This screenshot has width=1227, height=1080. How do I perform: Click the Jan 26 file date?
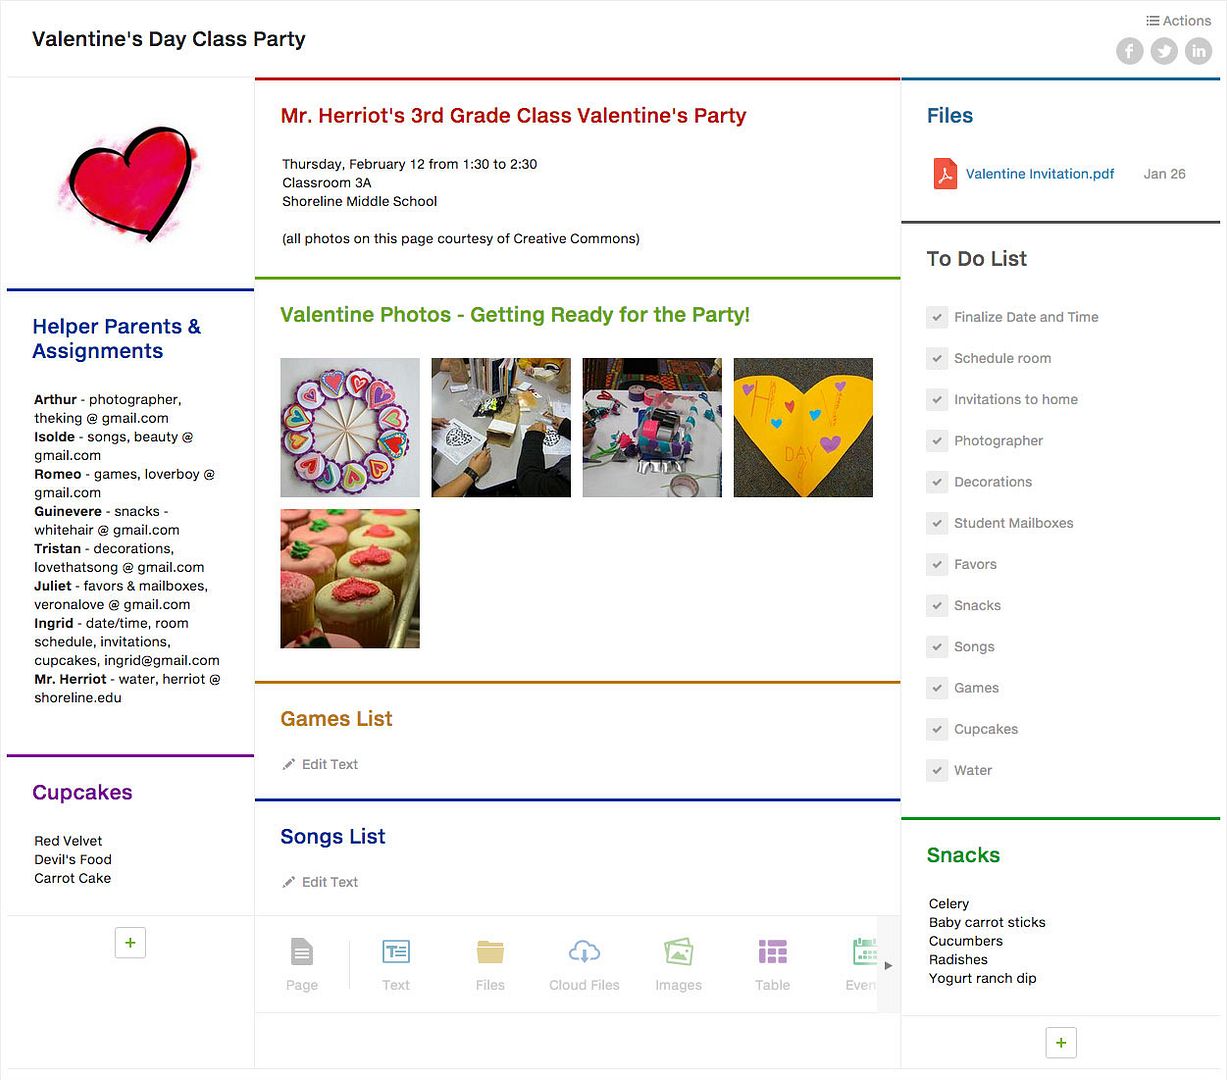(1165, 174)
